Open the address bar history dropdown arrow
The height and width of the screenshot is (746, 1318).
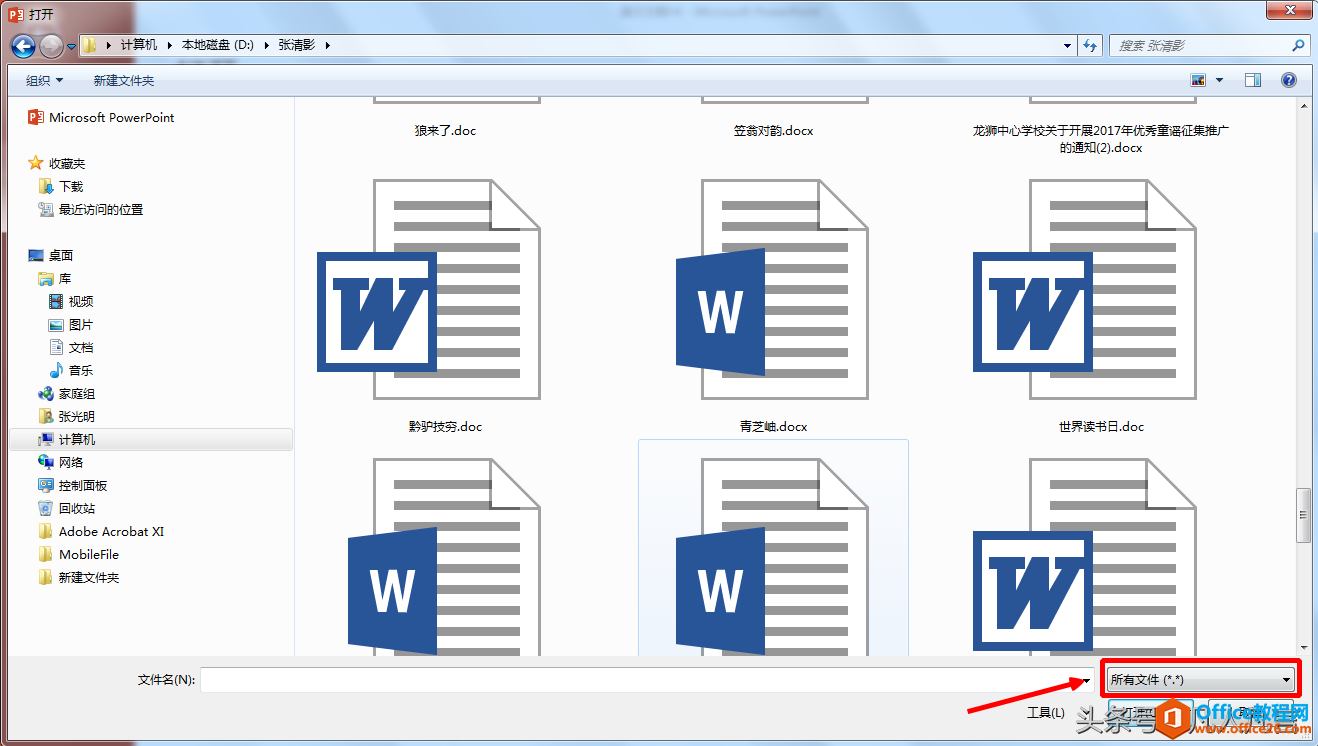[x=1067, y=45]
